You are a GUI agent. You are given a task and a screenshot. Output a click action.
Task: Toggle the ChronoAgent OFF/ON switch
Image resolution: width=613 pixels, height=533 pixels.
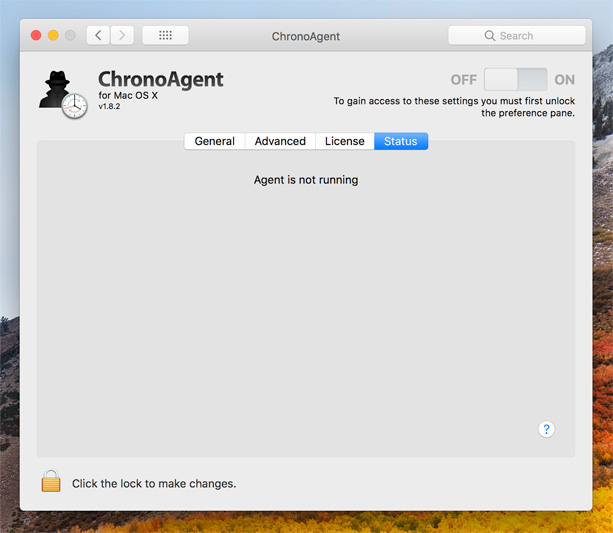tap(515, 79)
